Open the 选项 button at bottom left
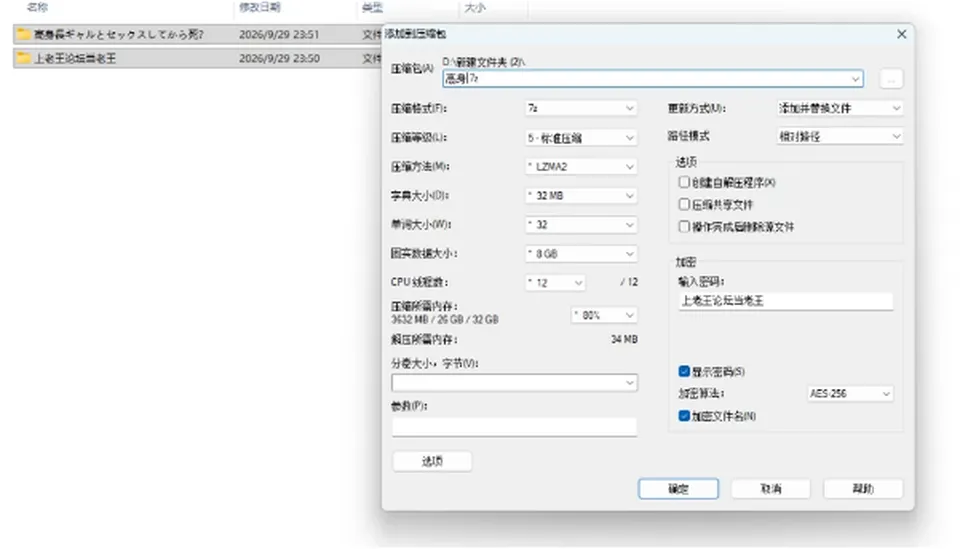 (x=432, y=461)
